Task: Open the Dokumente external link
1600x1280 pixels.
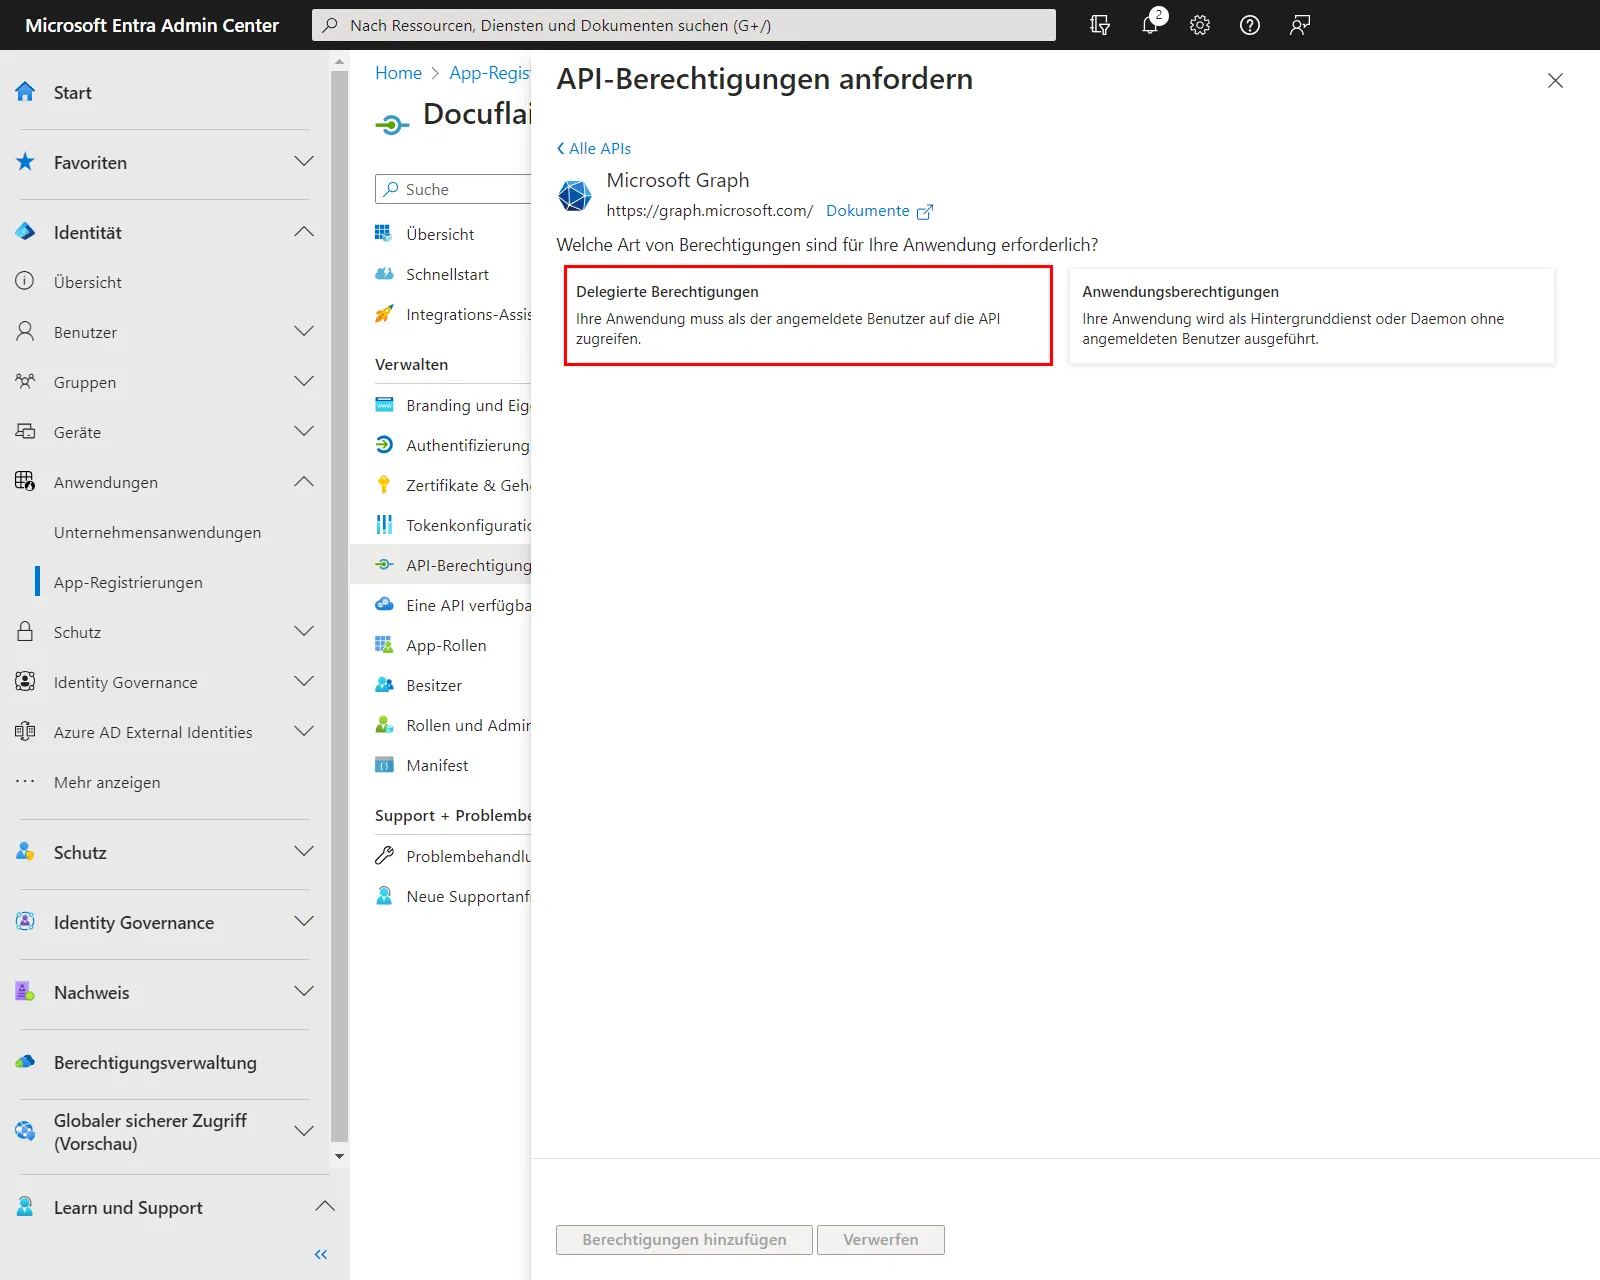Action: 878,211
